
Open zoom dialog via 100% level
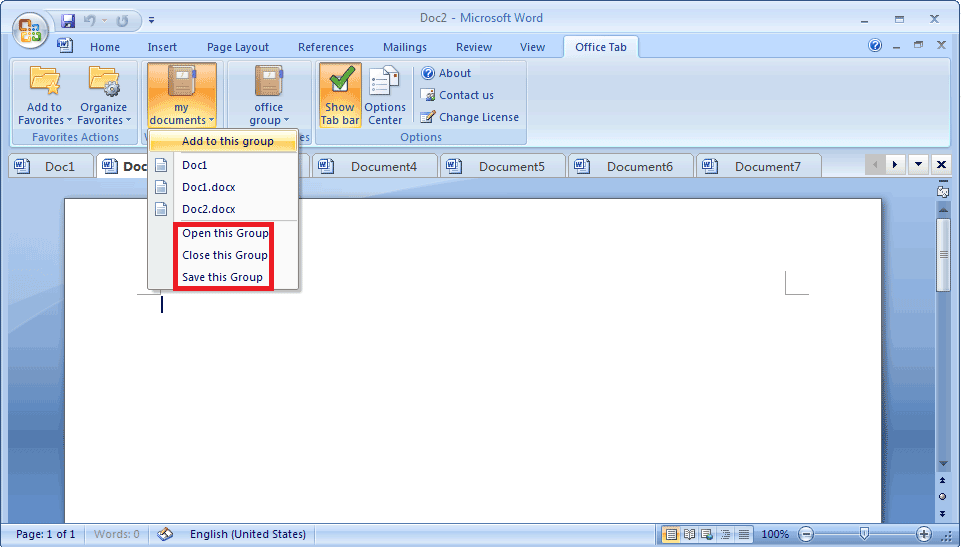point(775,534)
